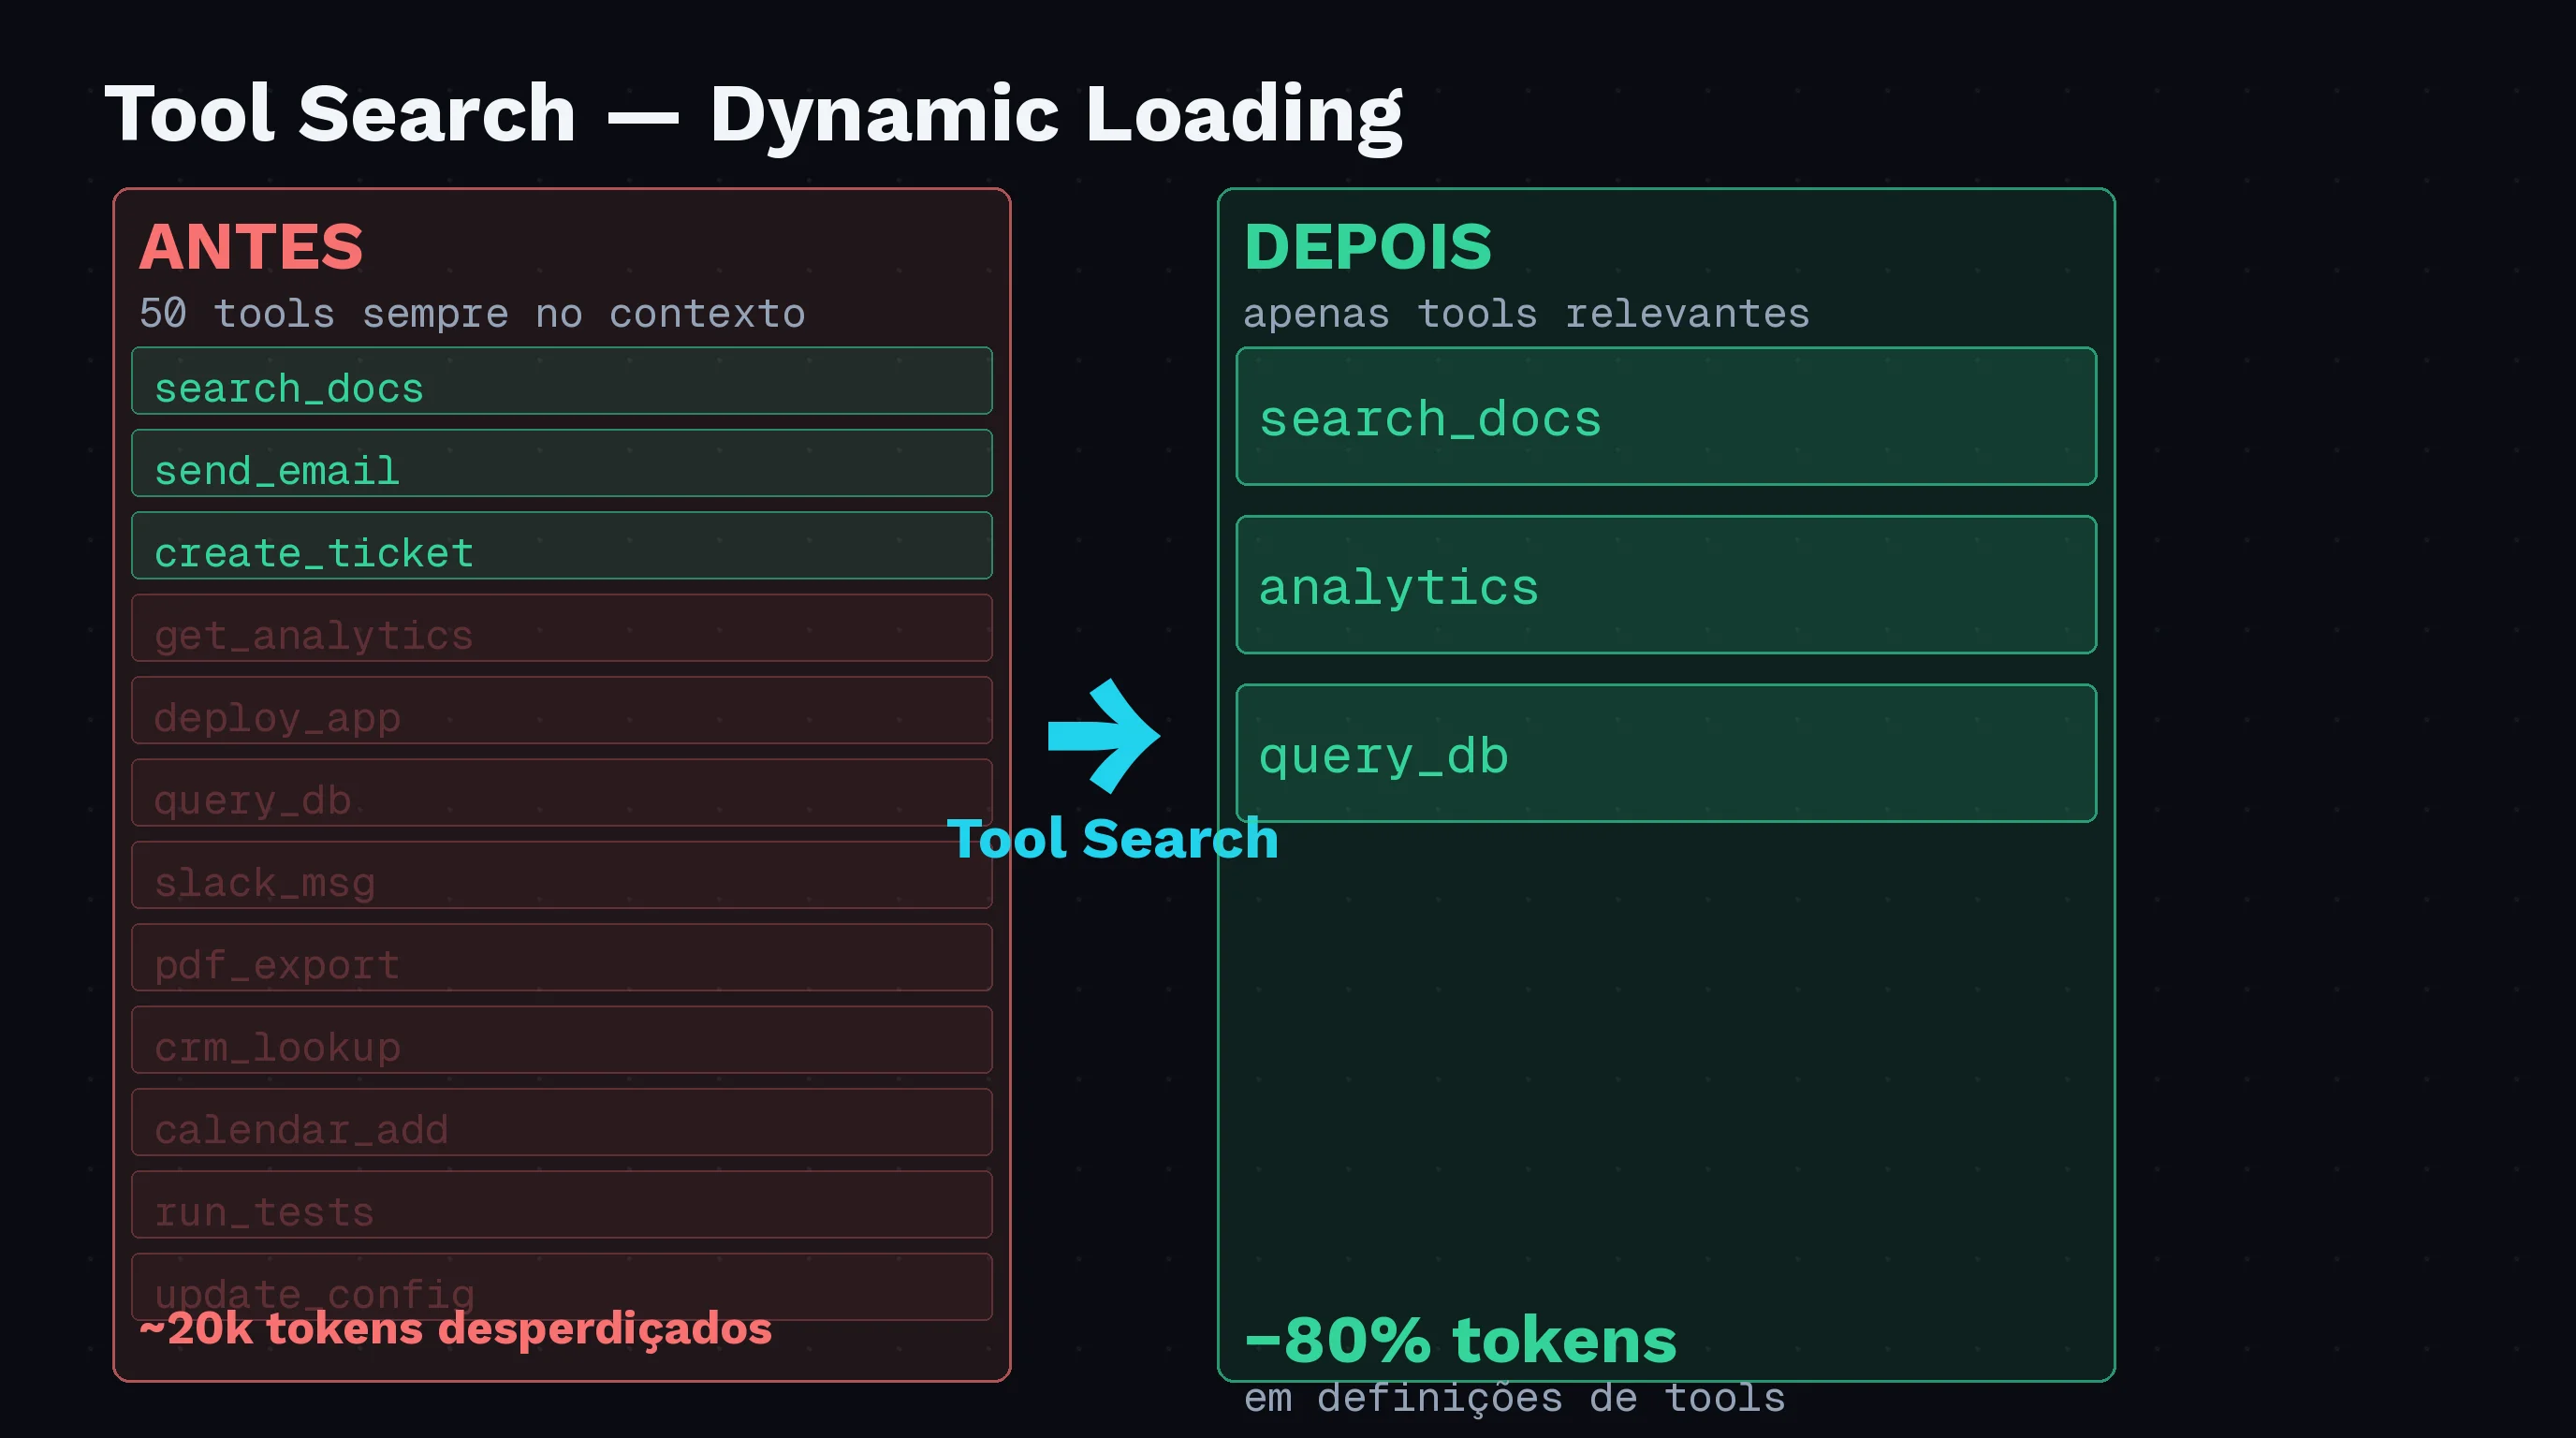Screen dimensions: 2576x1438
Task: Click the cyan 'Tool Search' label
Action: [1112, 838]
